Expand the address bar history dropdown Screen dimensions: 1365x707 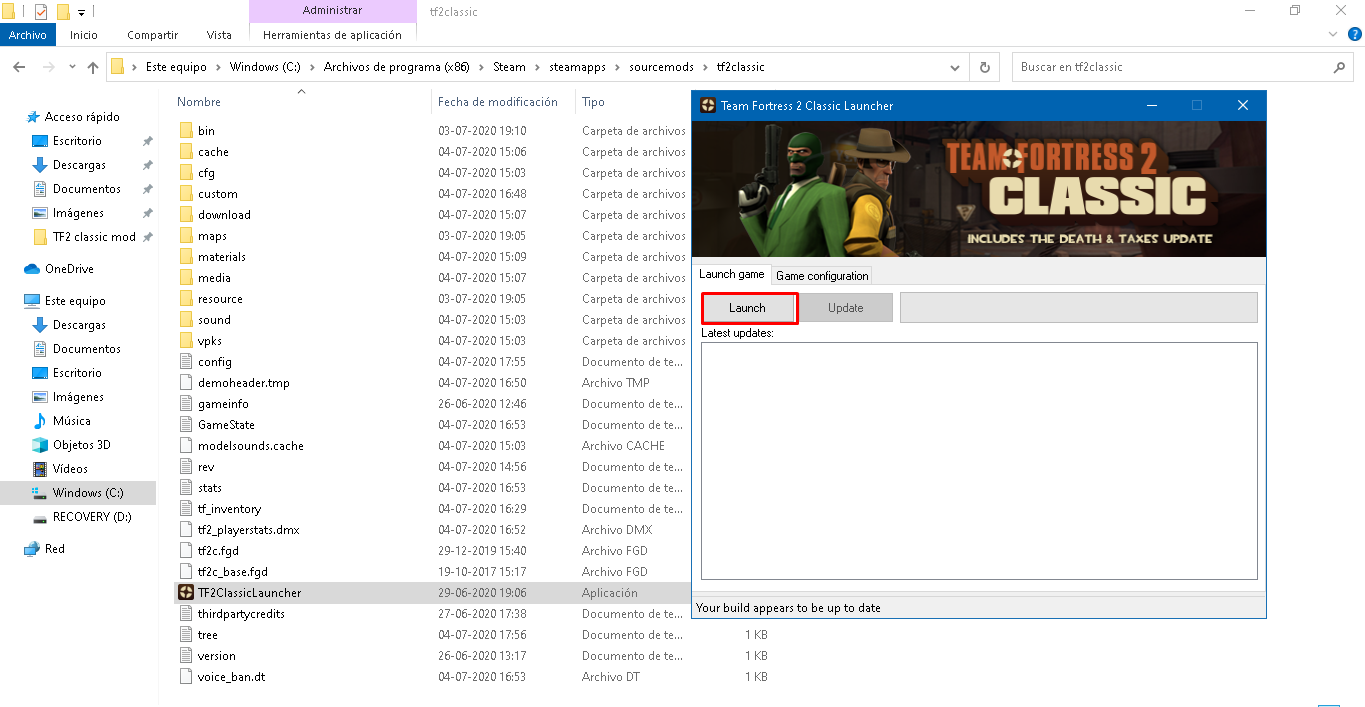coord(955,67)
